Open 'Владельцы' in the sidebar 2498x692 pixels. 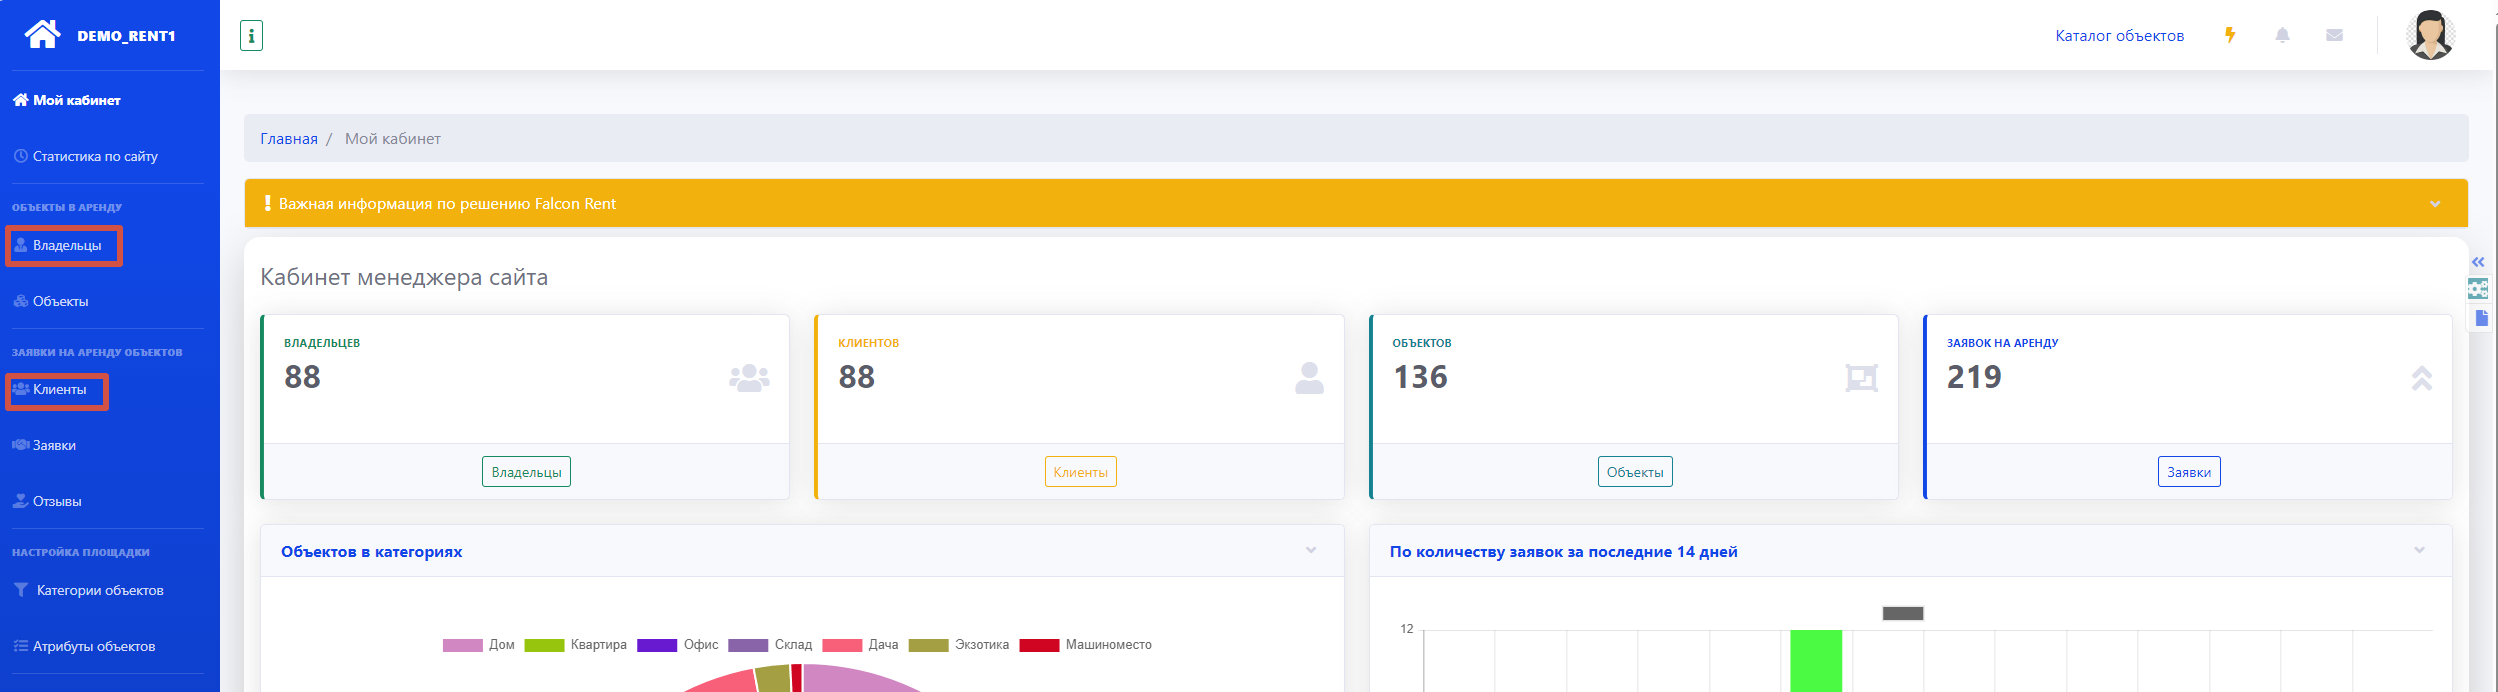coord(66,246)
